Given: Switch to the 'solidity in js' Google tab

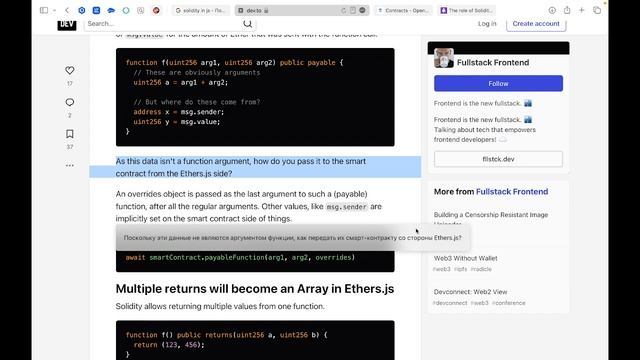Looking at the screenshot, I should click(200, 10).
